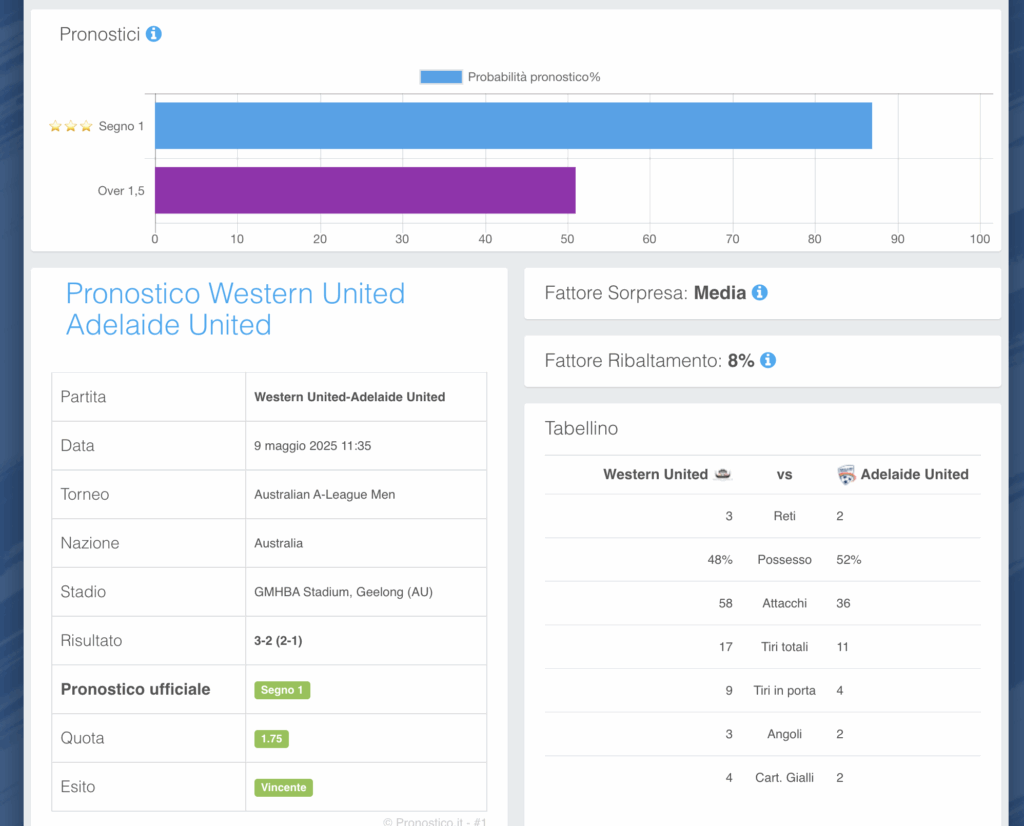The height and width of the screenshot is (826, 1024).
Task: Click the Esito row label
Action: (x=78, y=787)
